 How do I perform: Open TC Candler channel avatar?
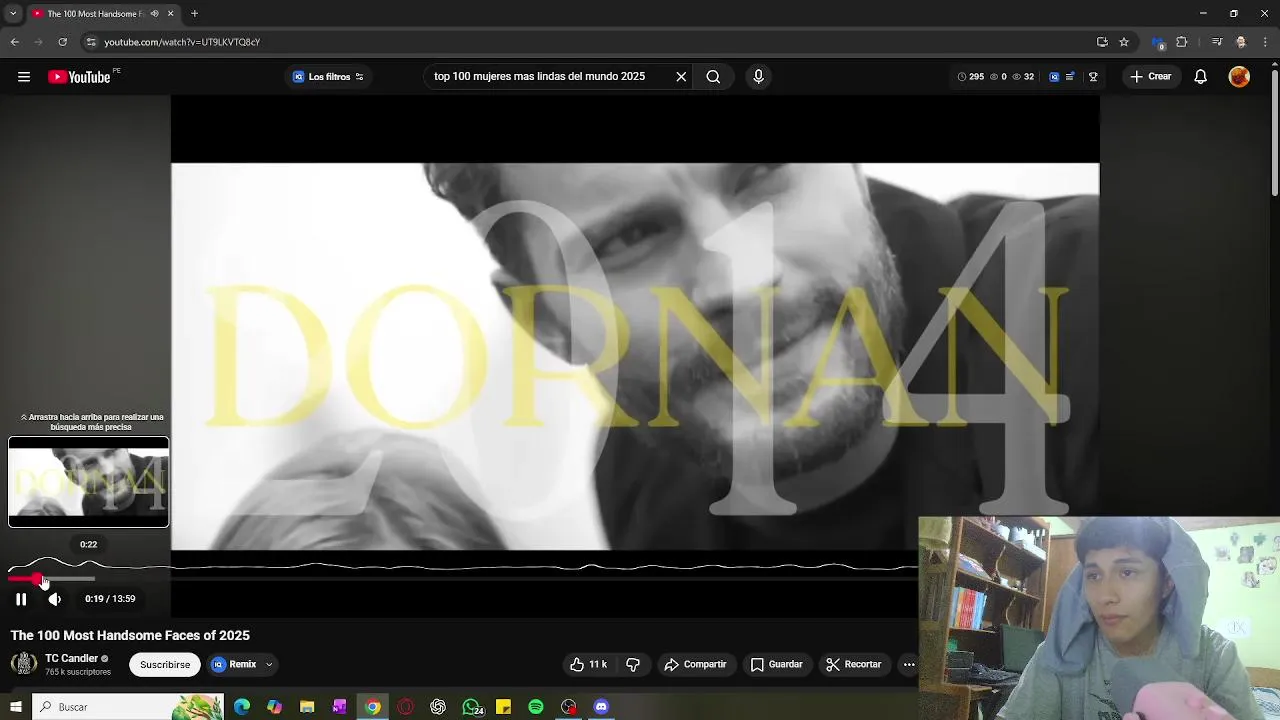(x=24, y=664)
